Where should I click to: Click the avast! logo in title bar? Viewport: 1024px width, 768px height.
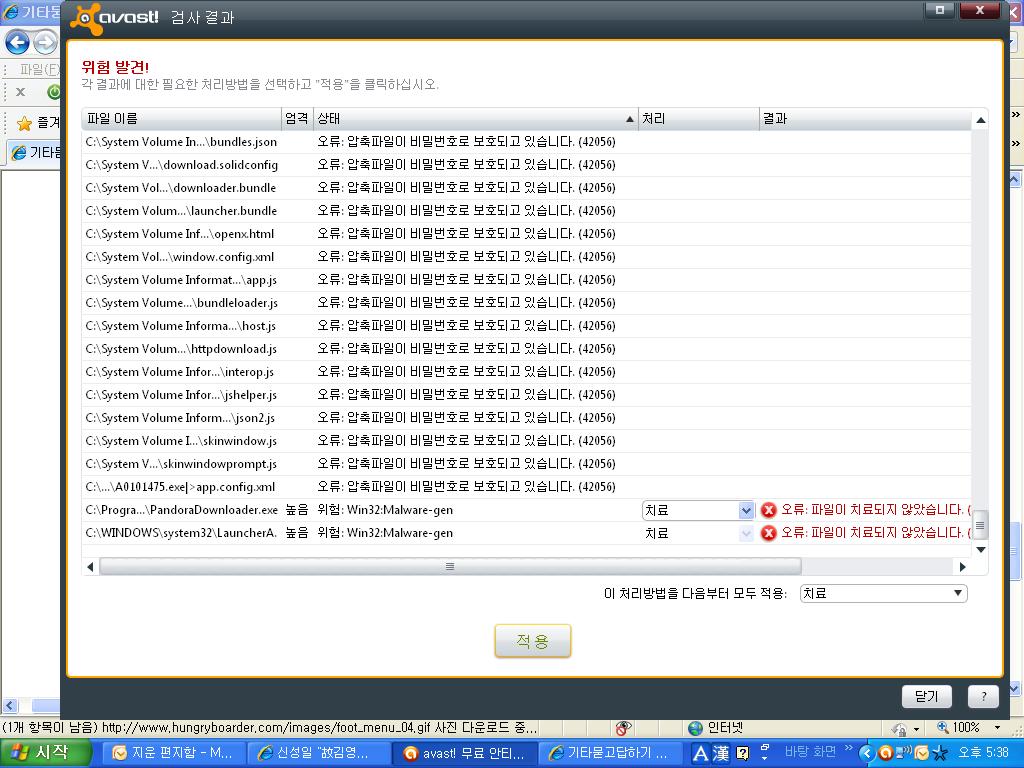tap(116, 17)
